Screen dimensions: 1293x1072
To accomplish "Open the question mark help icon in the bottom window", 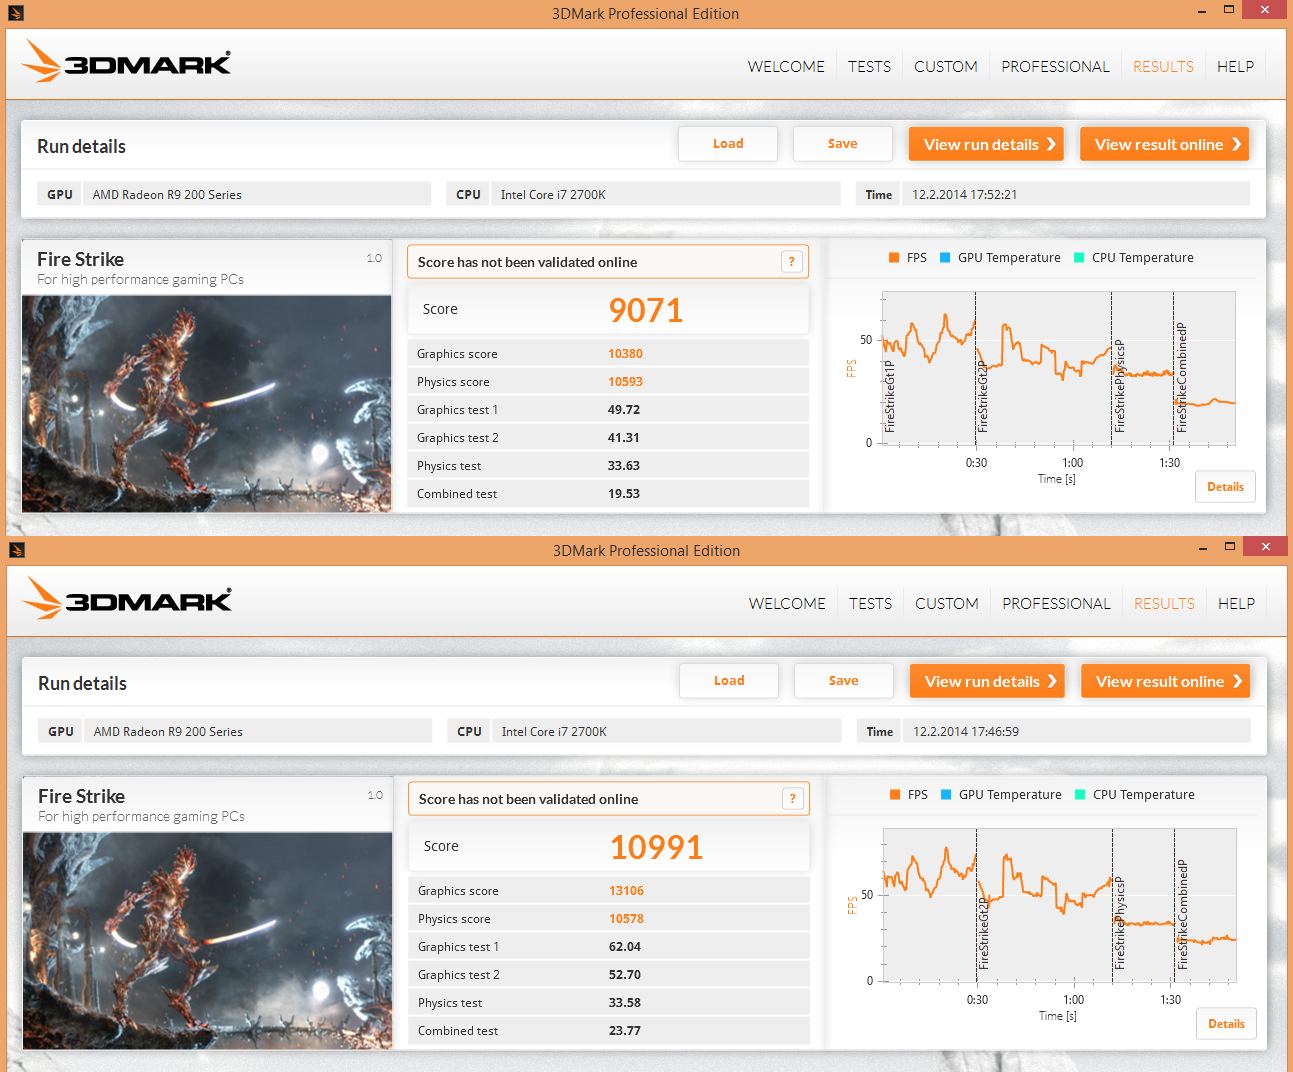I will 793,799.
